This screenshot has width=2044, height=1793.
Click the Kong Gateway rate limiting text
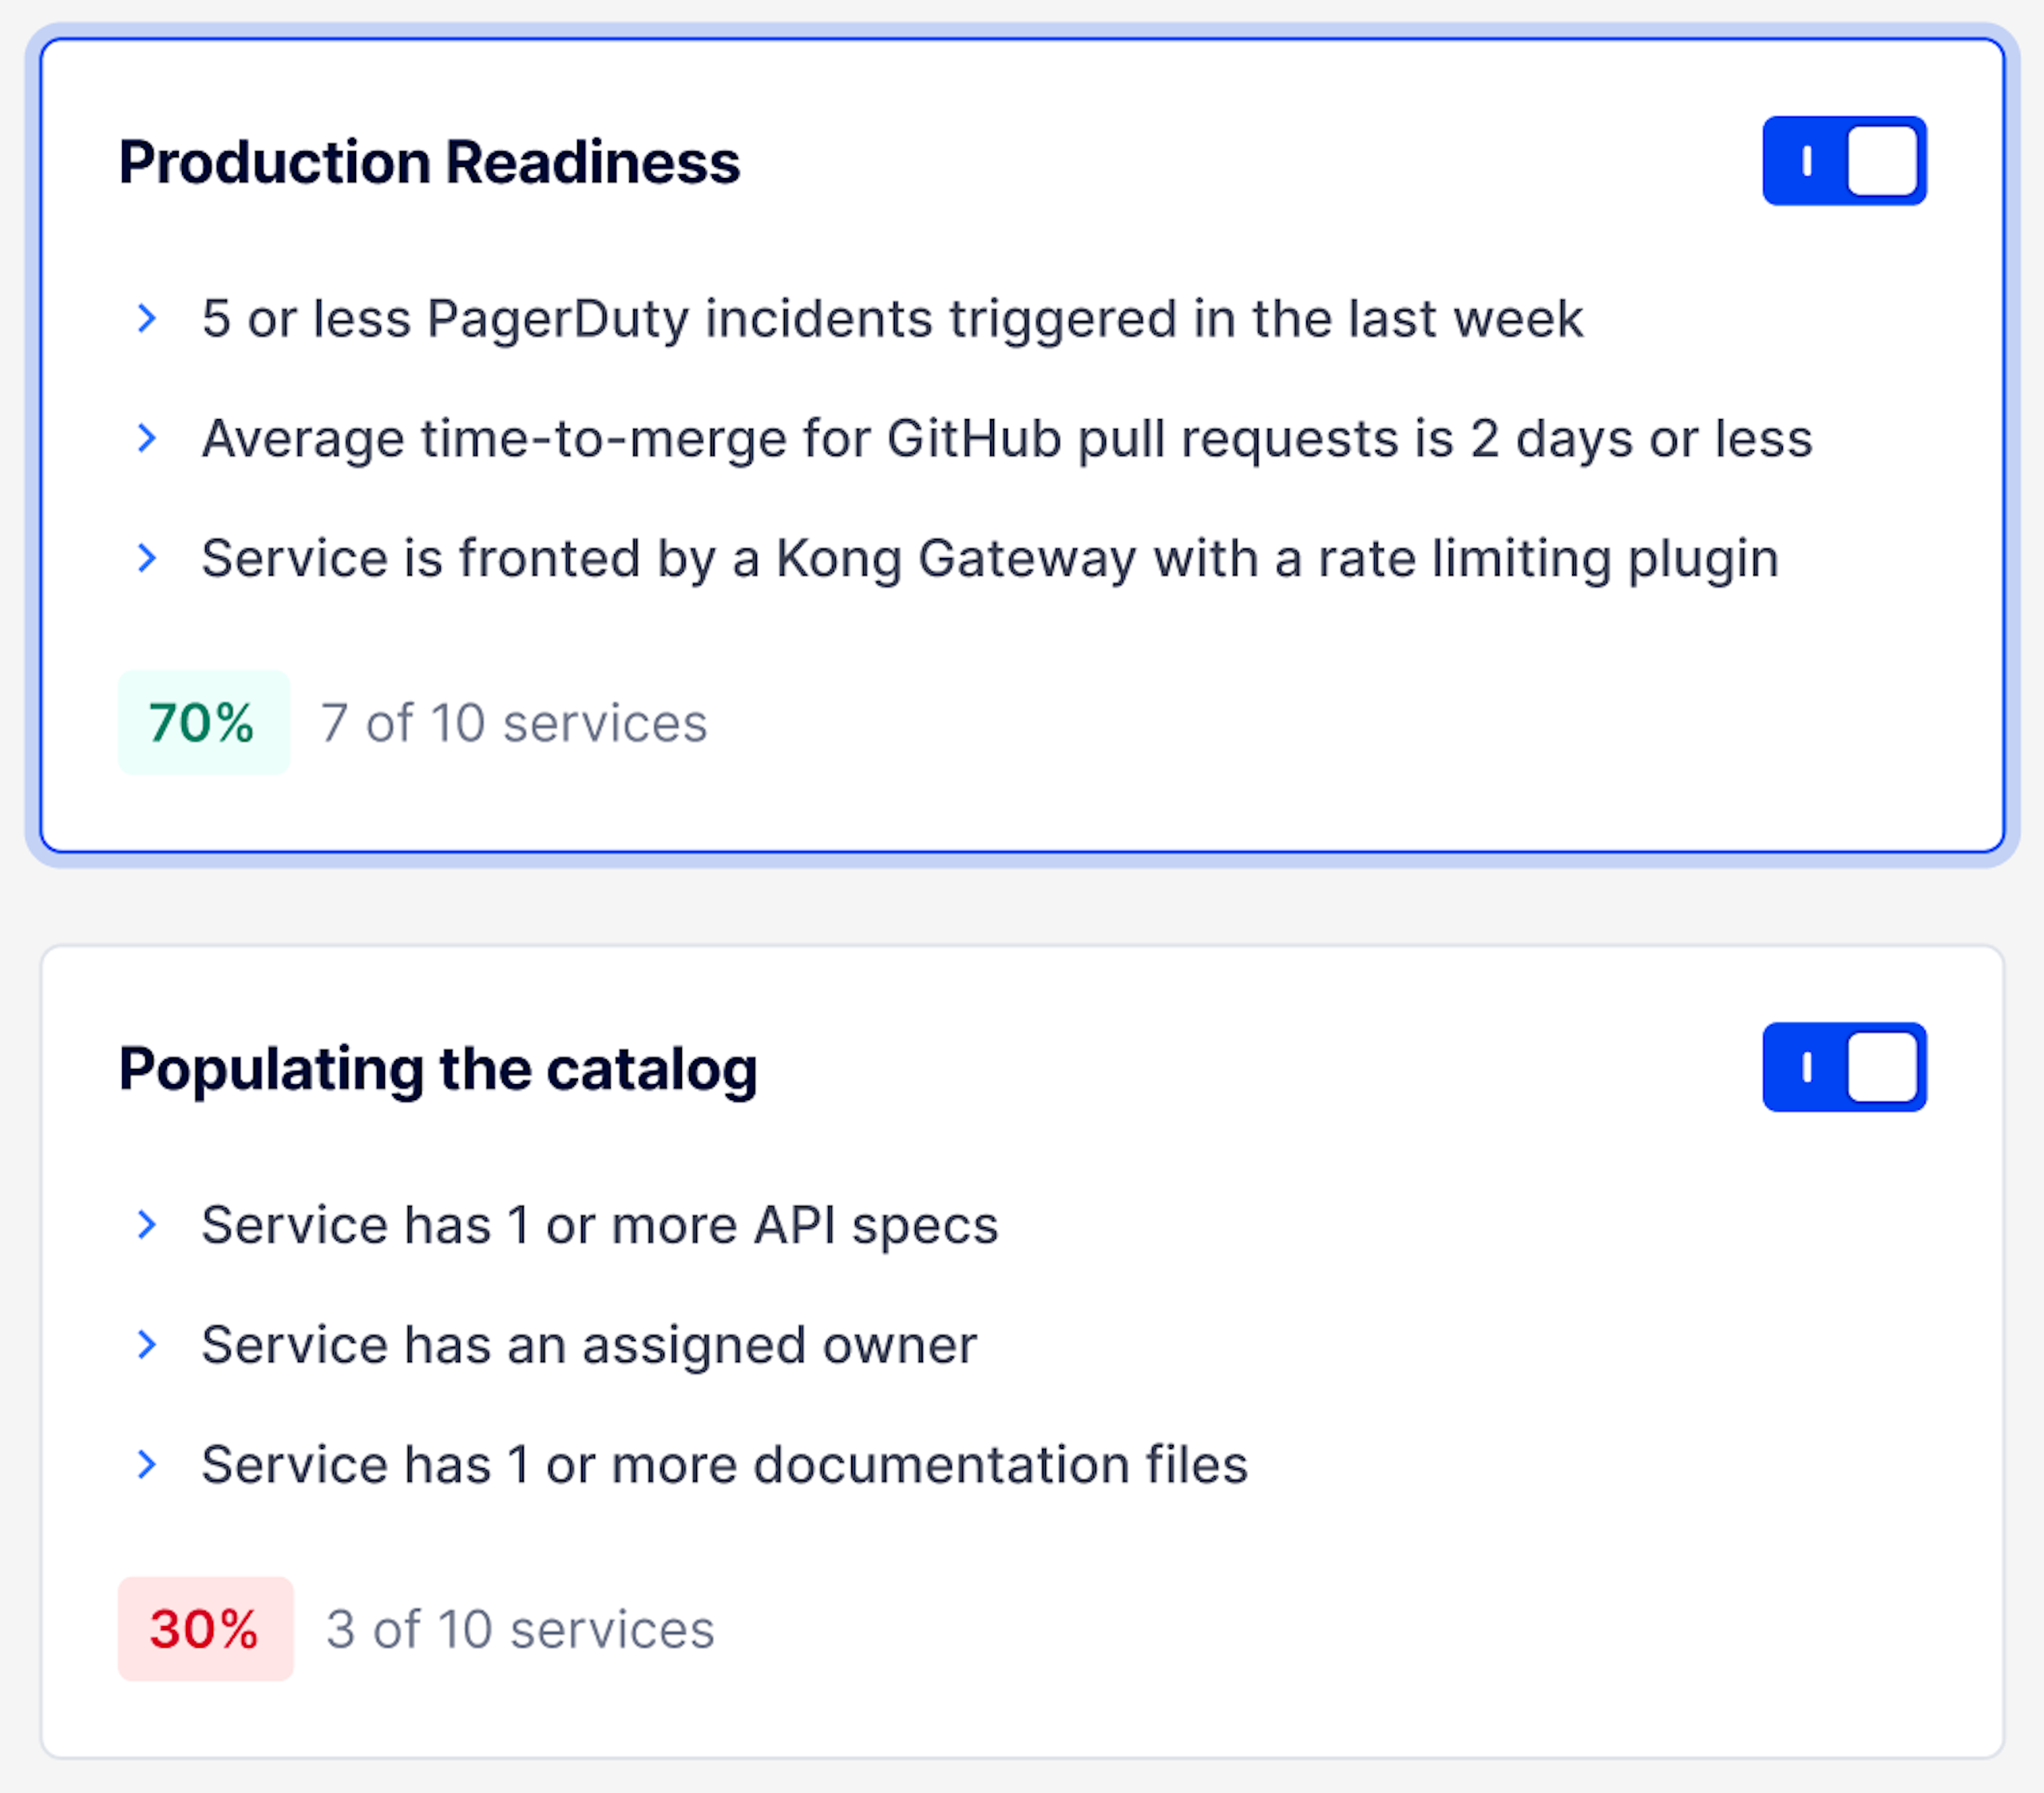point(989,558)
